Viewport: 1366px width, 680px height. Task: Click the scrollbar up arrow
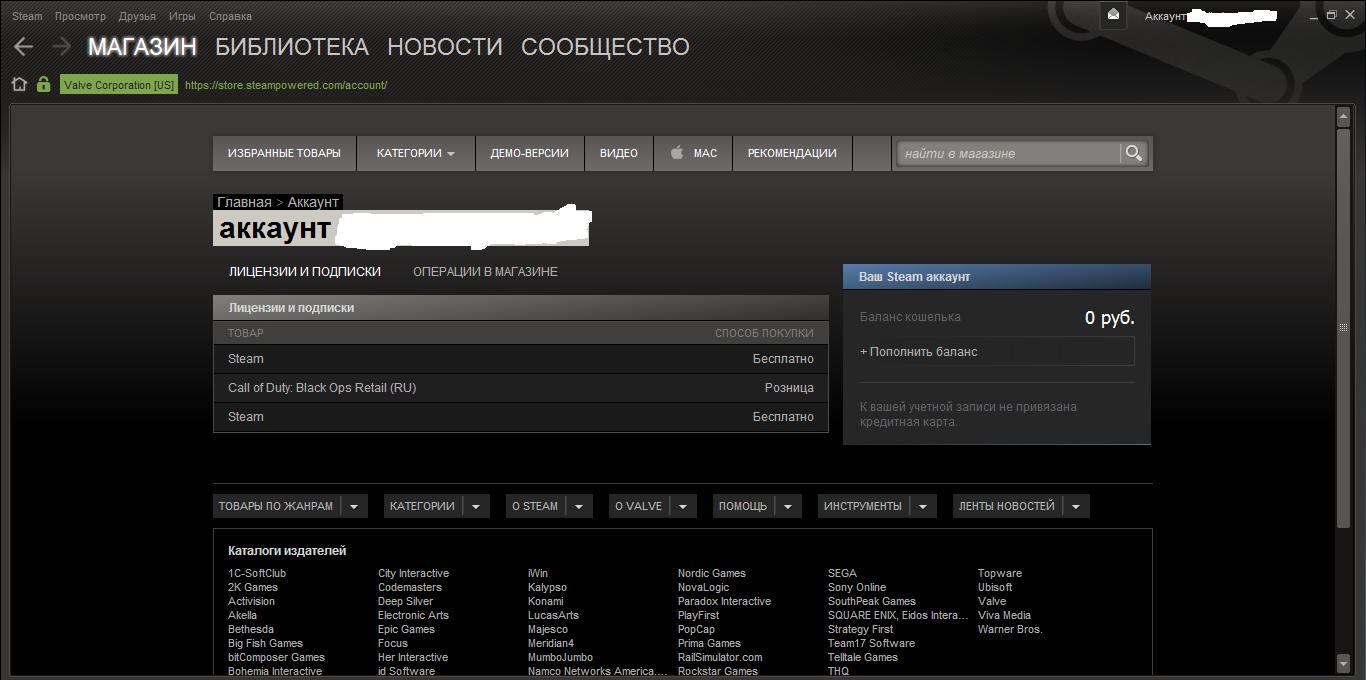[1343, 117]
